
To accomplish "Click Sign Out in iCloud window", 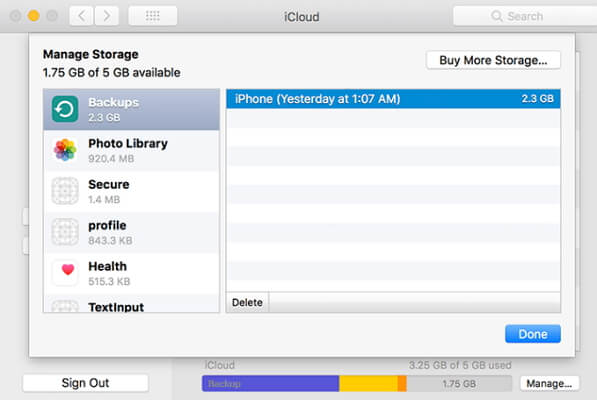I will [85, 383].
